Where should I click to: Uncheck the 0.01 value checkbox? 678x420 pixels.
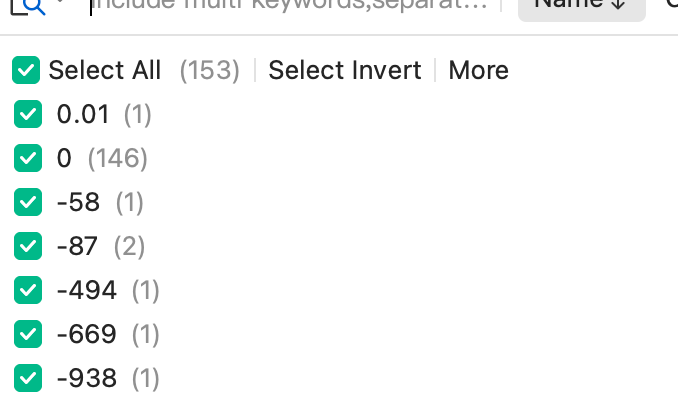pos(28,115)
